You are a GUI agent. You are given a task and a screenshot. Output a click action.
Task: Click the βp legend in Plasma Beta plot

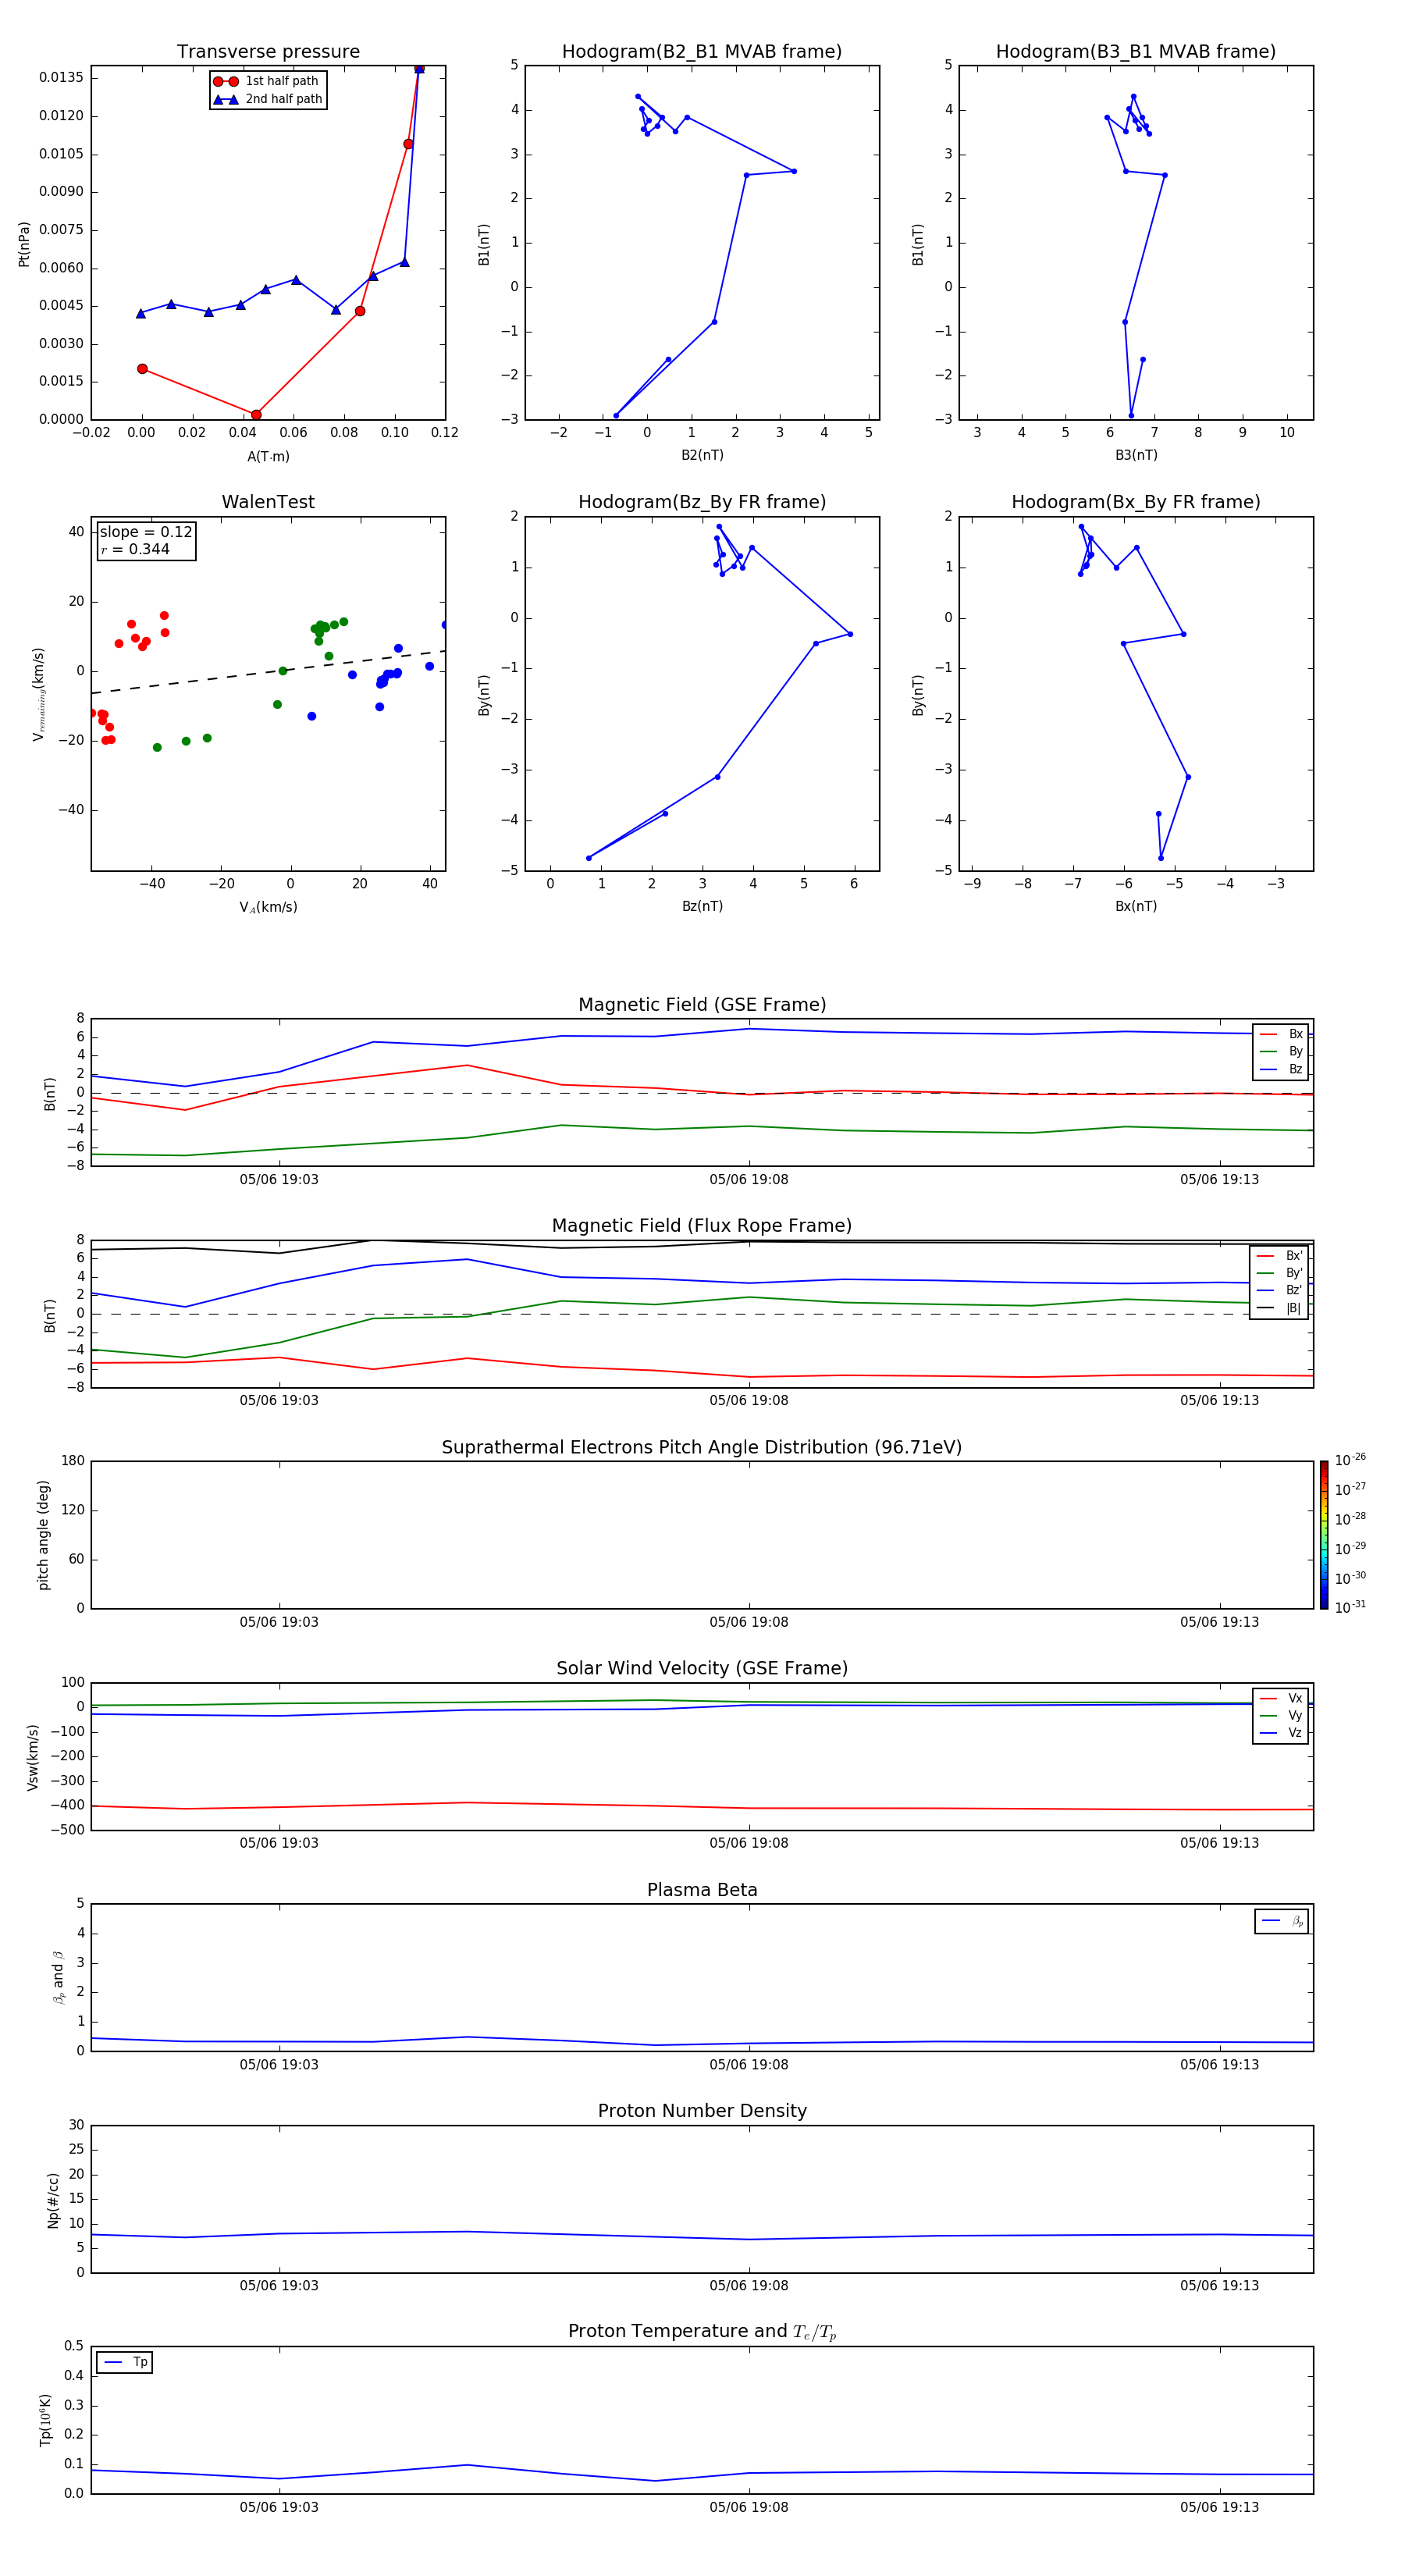1282,1921
